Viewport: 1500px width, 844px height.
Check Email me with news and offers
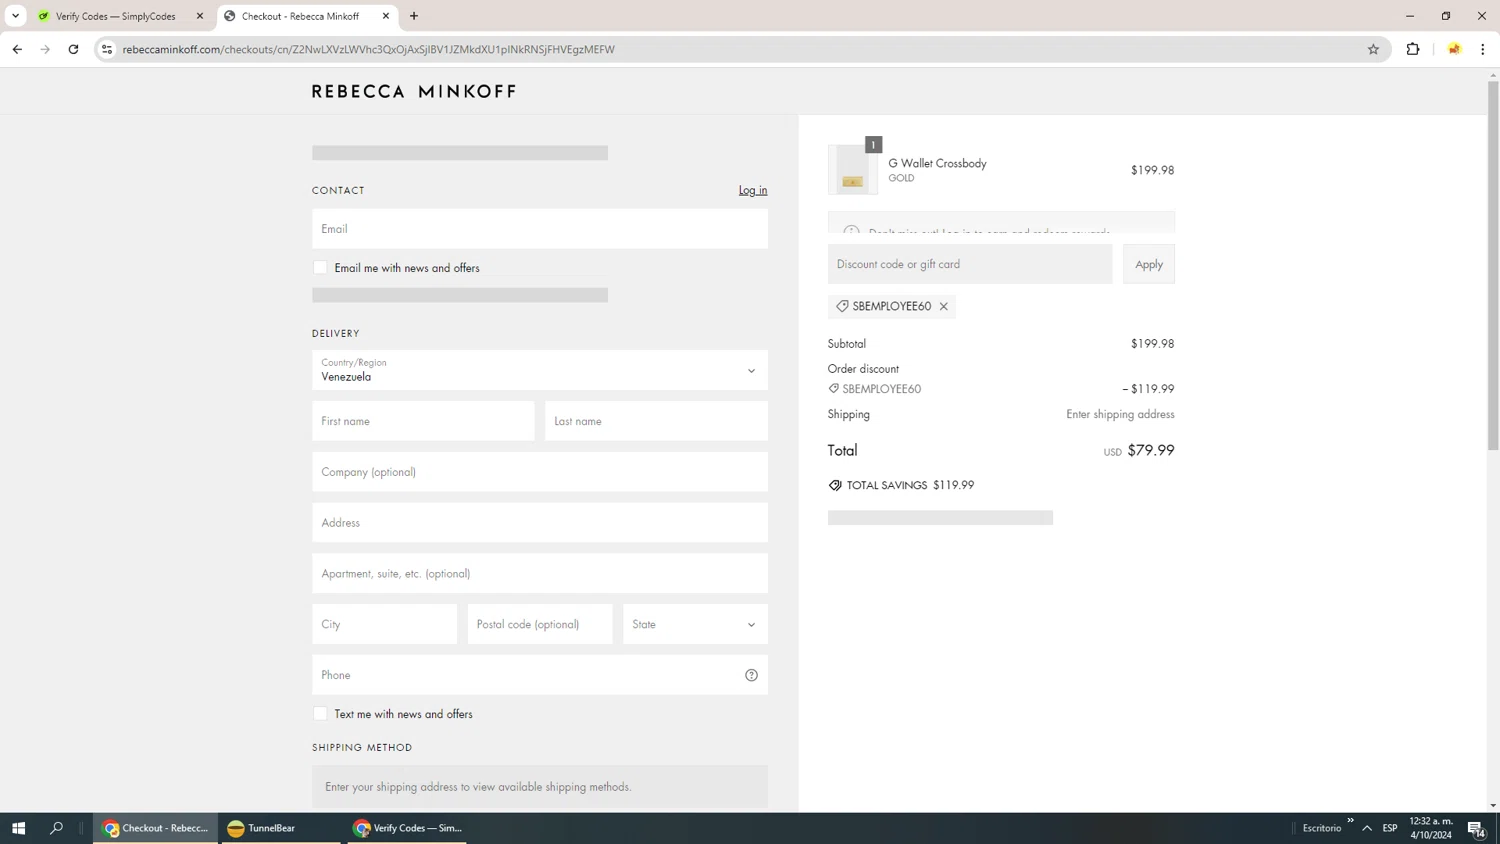(x=320, y=267)
